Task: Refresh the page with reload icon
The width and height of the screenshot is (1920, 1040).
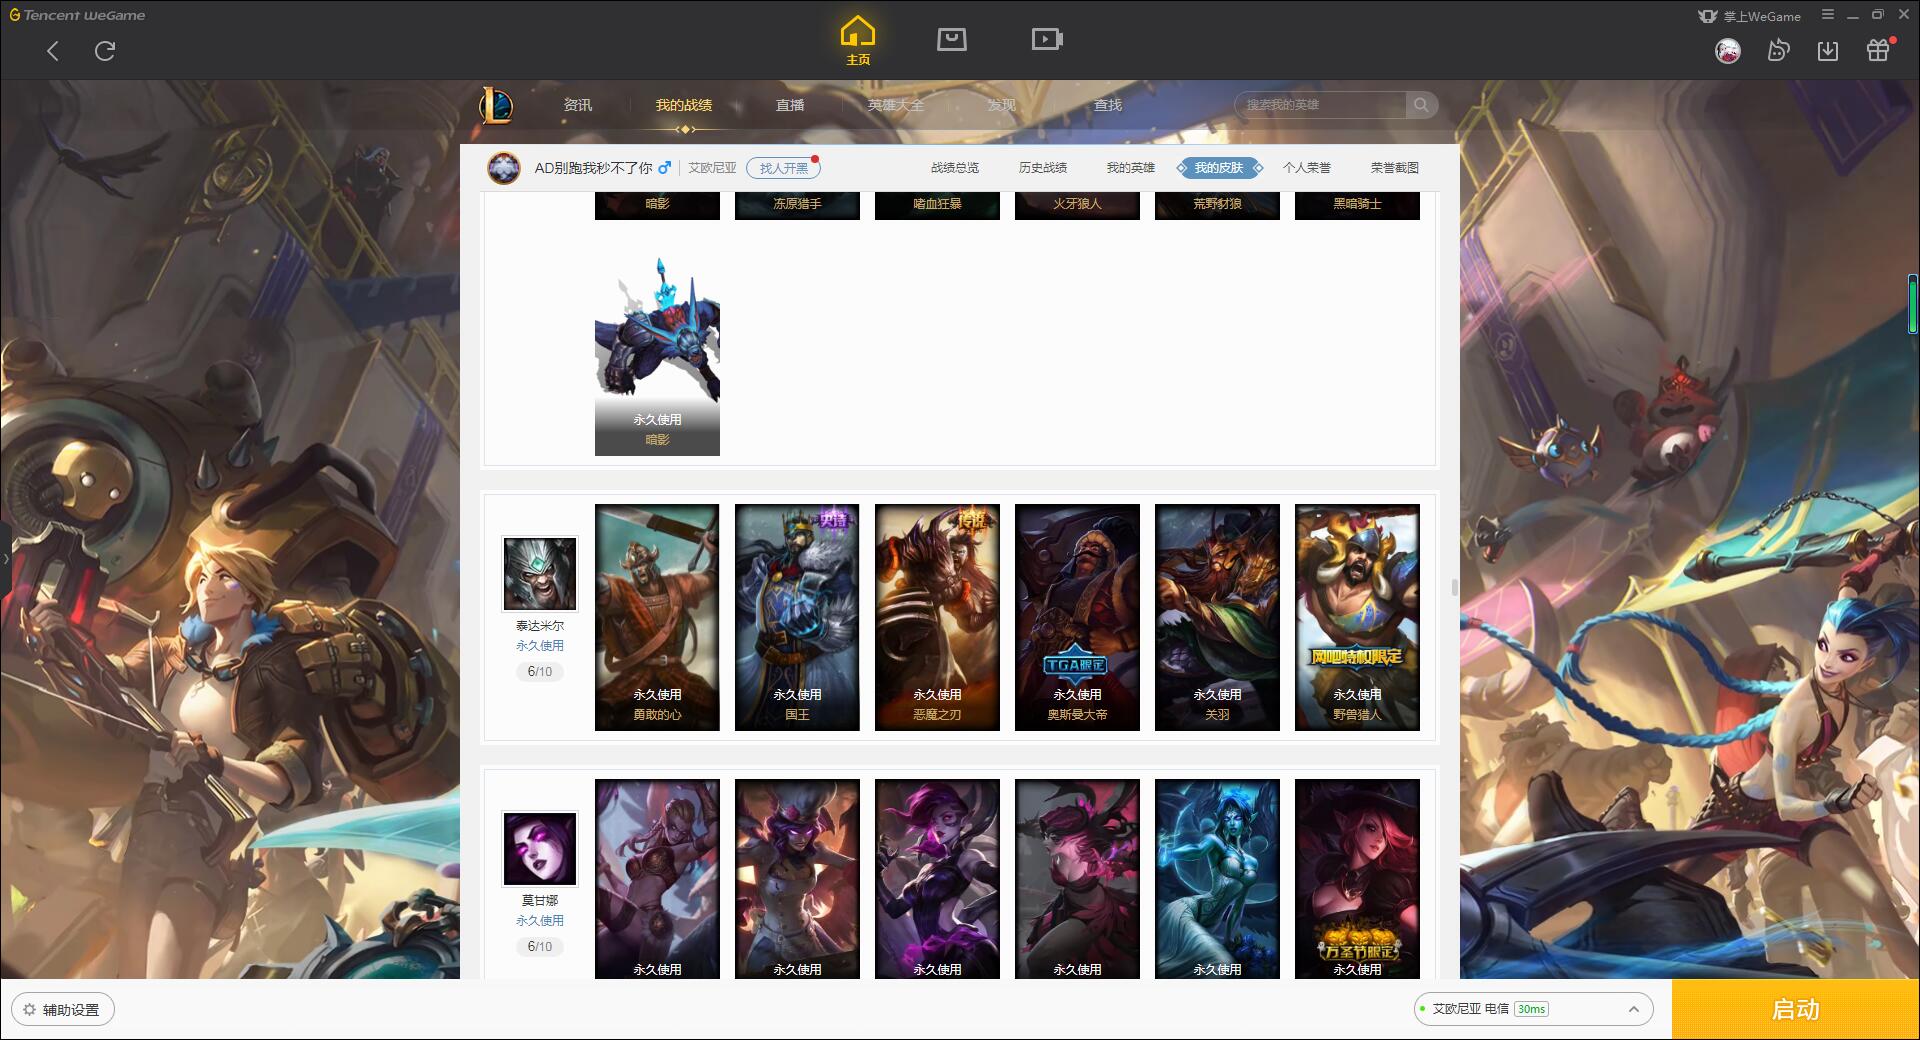Action: 105,51
